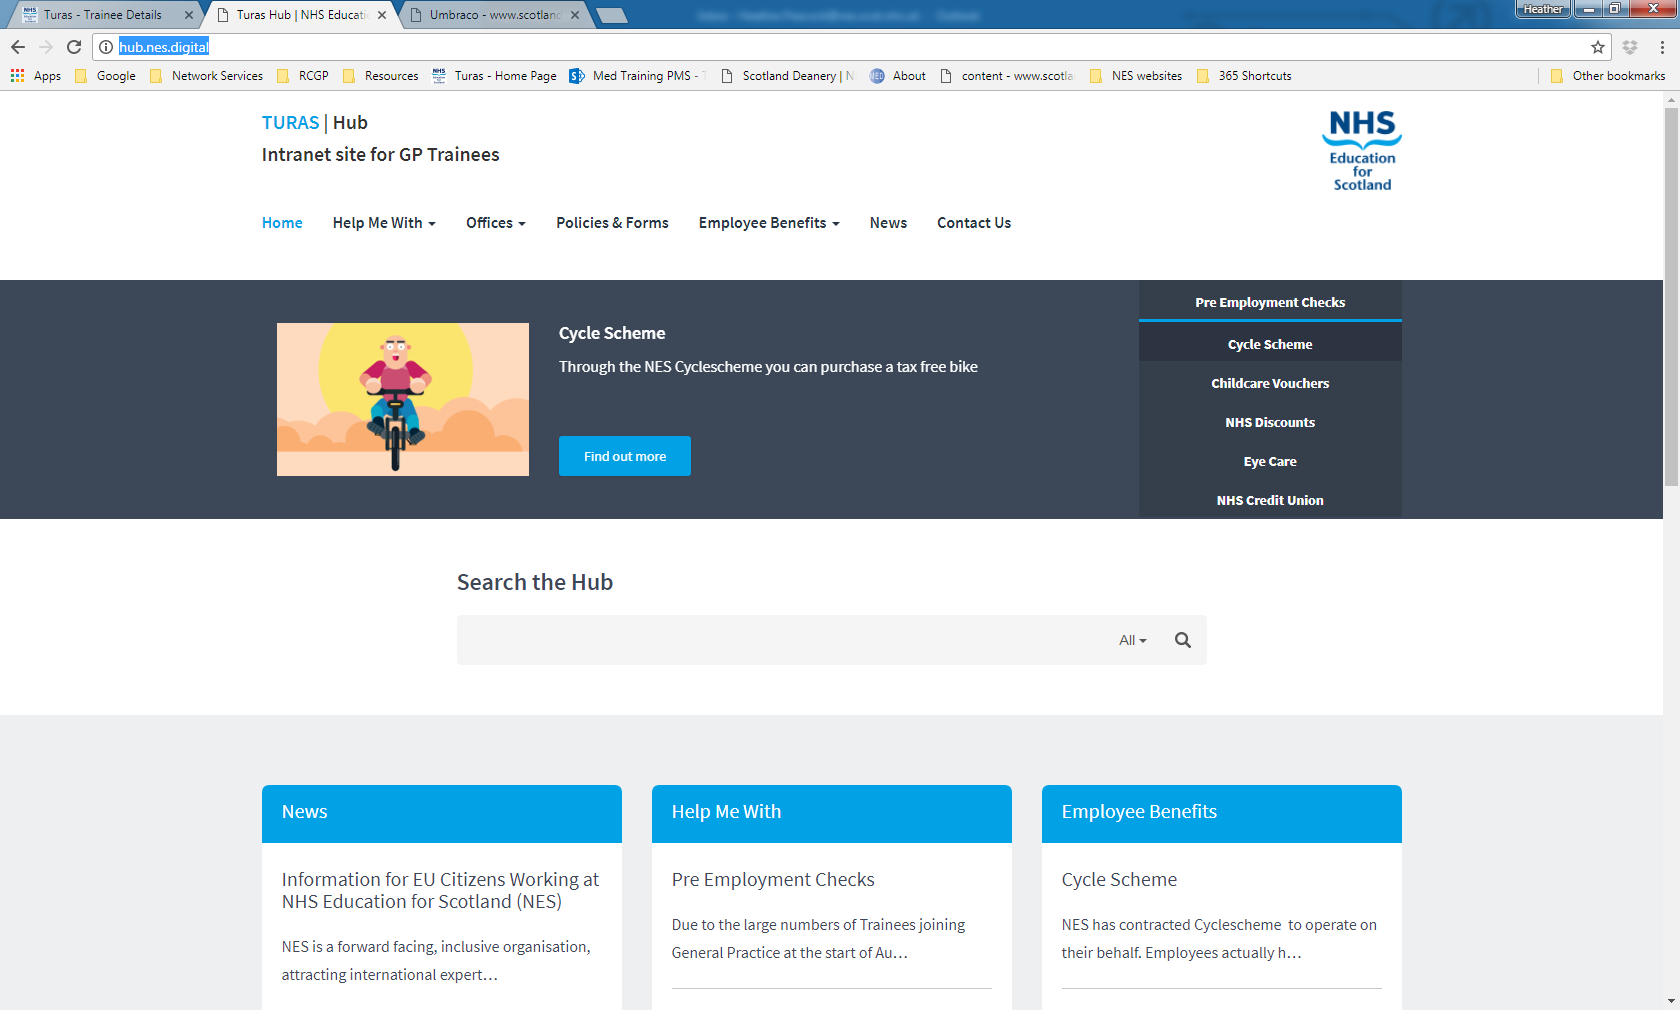Bookmark this page with star icon

[1598, 47]
